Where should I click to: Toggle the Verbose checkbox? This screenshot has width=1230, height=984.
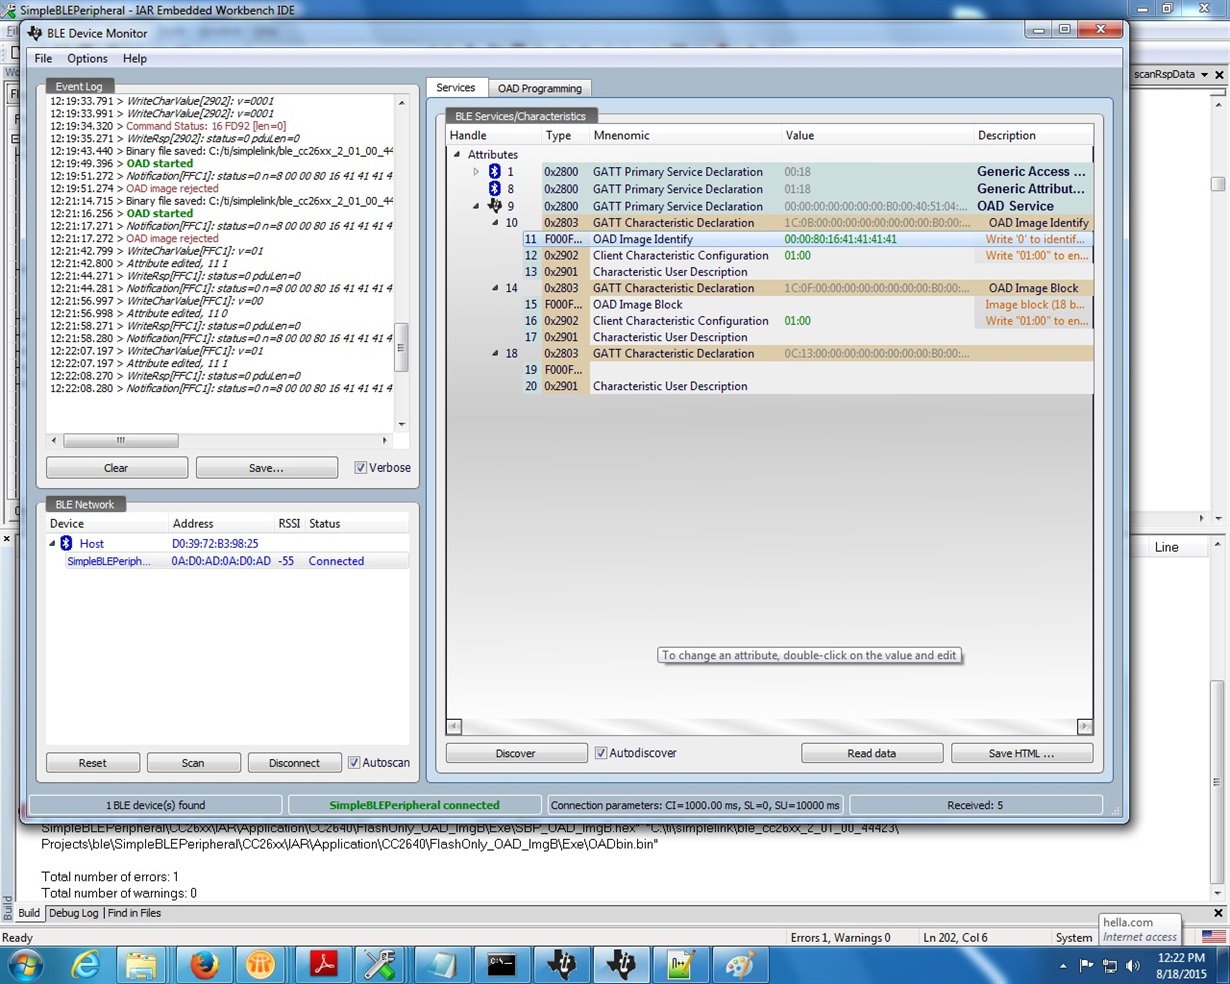coord(360,468)
